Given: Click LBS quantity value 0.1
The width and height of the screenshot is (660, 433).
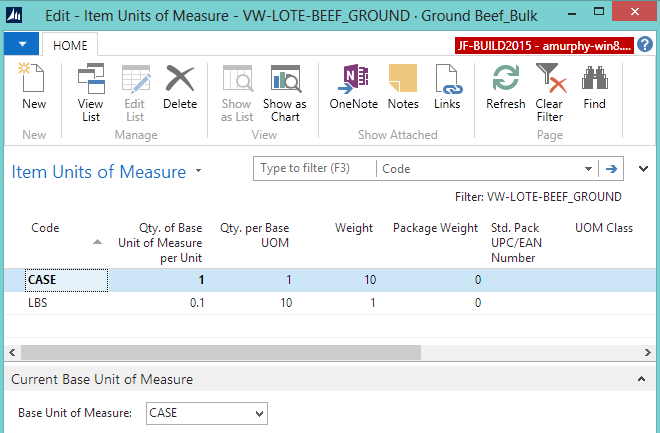Looking at the screenshot, I should (x=197, y=303).
